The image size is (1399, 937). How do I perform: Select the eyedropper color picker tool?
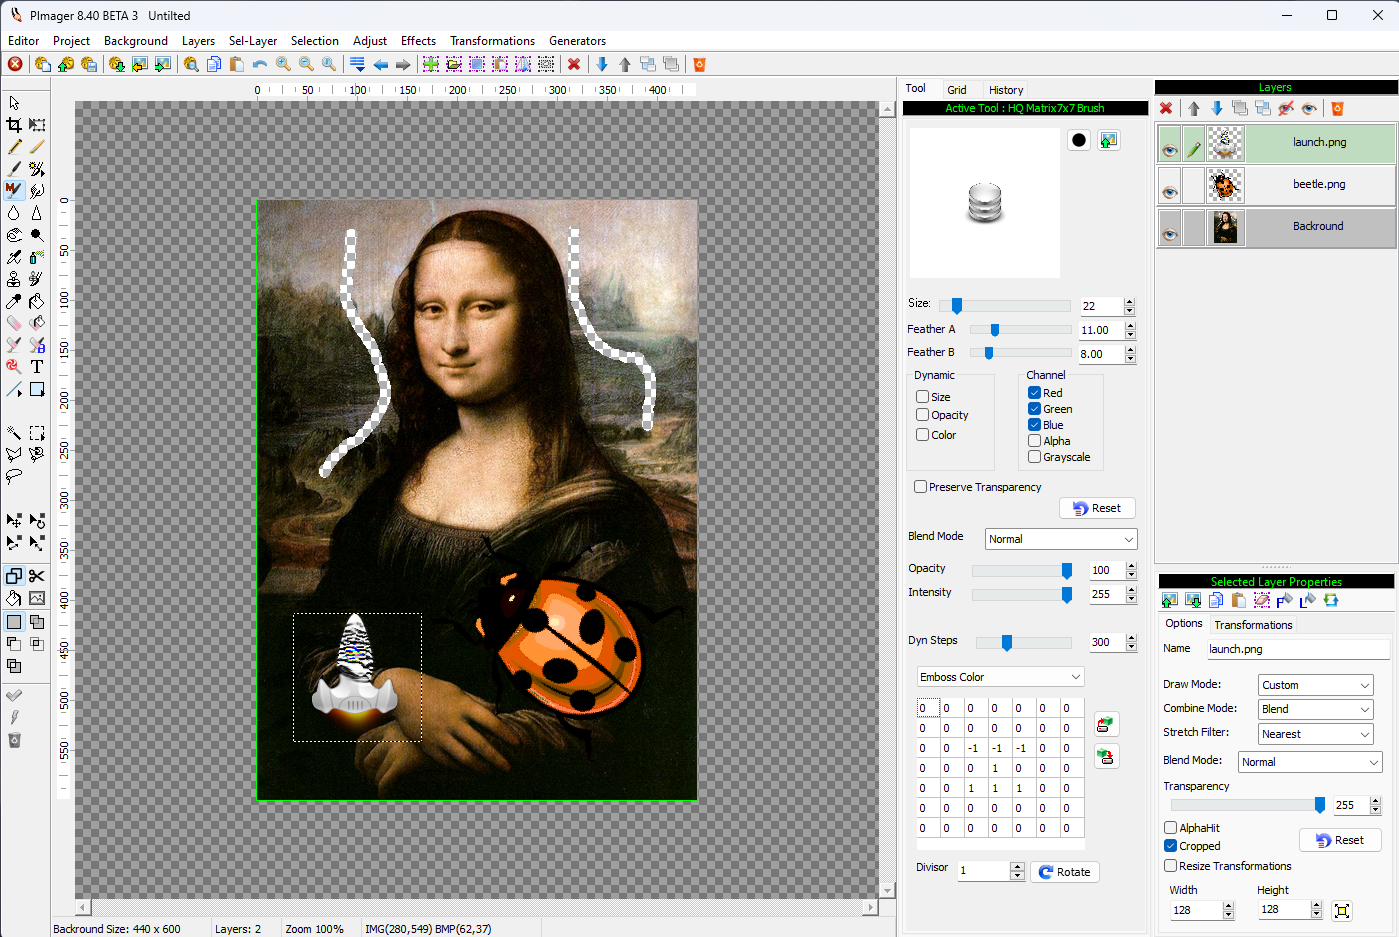pos(14,301)
